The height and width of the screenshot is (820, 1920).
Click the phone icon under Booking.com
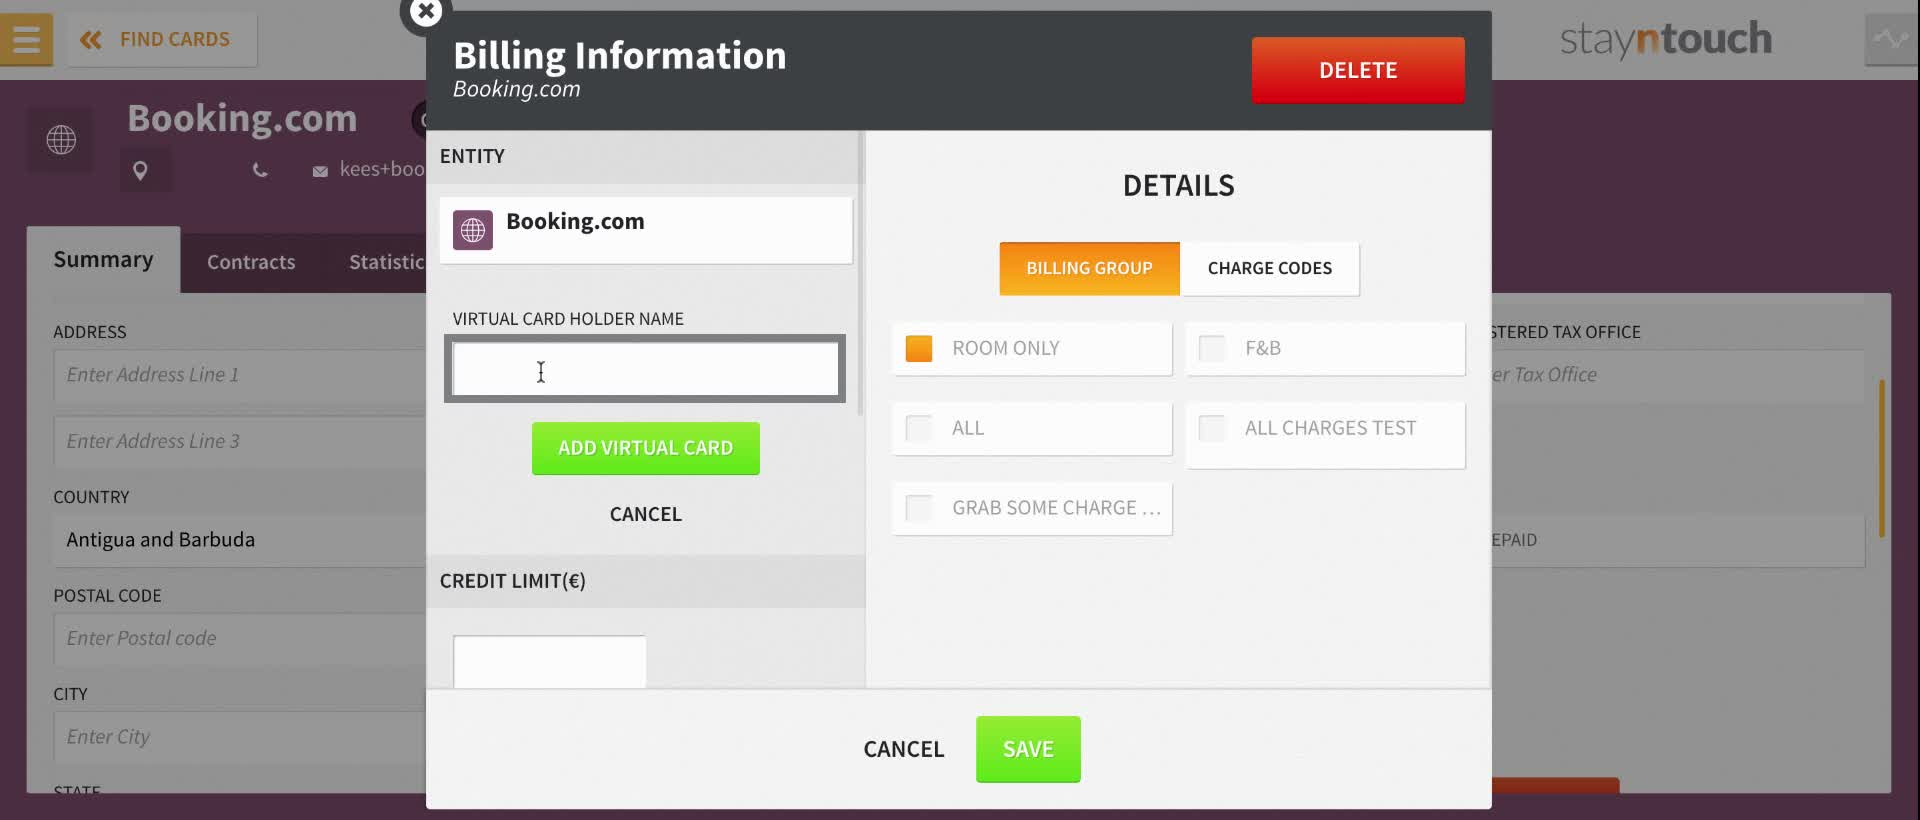(260, 170)
